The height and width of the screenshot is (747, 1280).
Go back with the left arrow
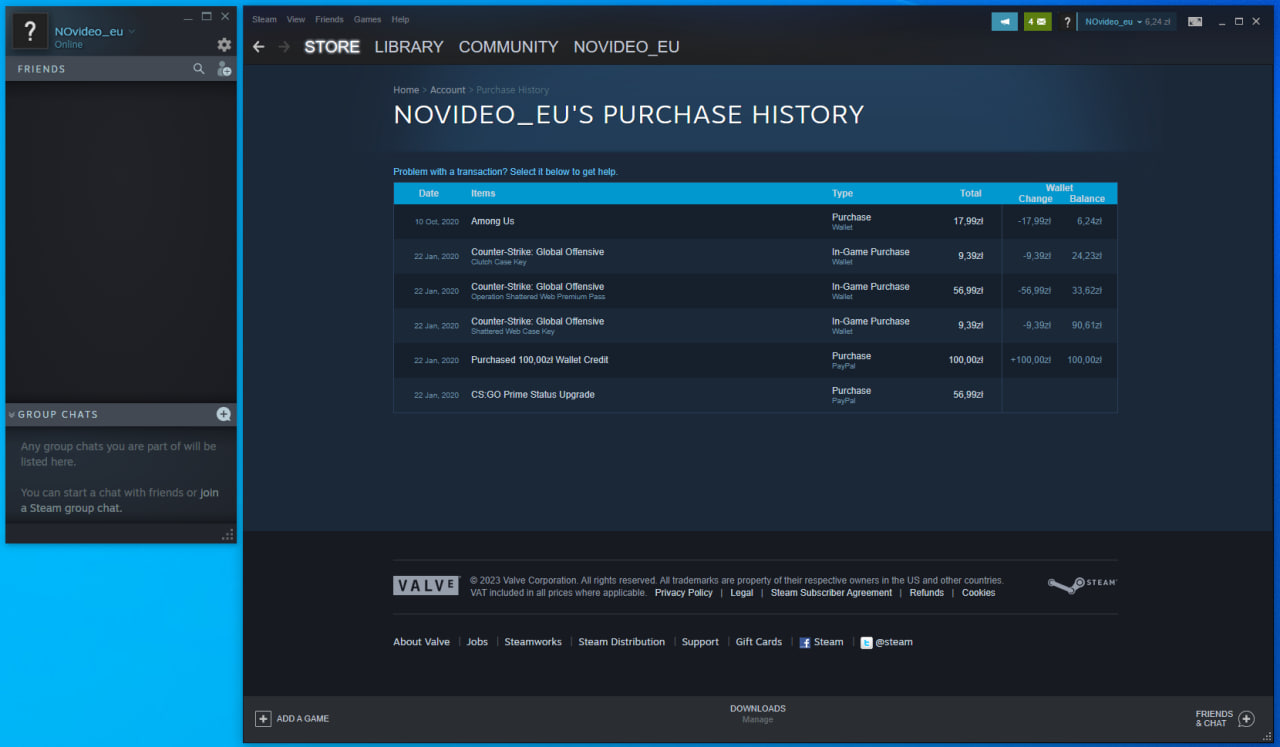pos(259,47)
